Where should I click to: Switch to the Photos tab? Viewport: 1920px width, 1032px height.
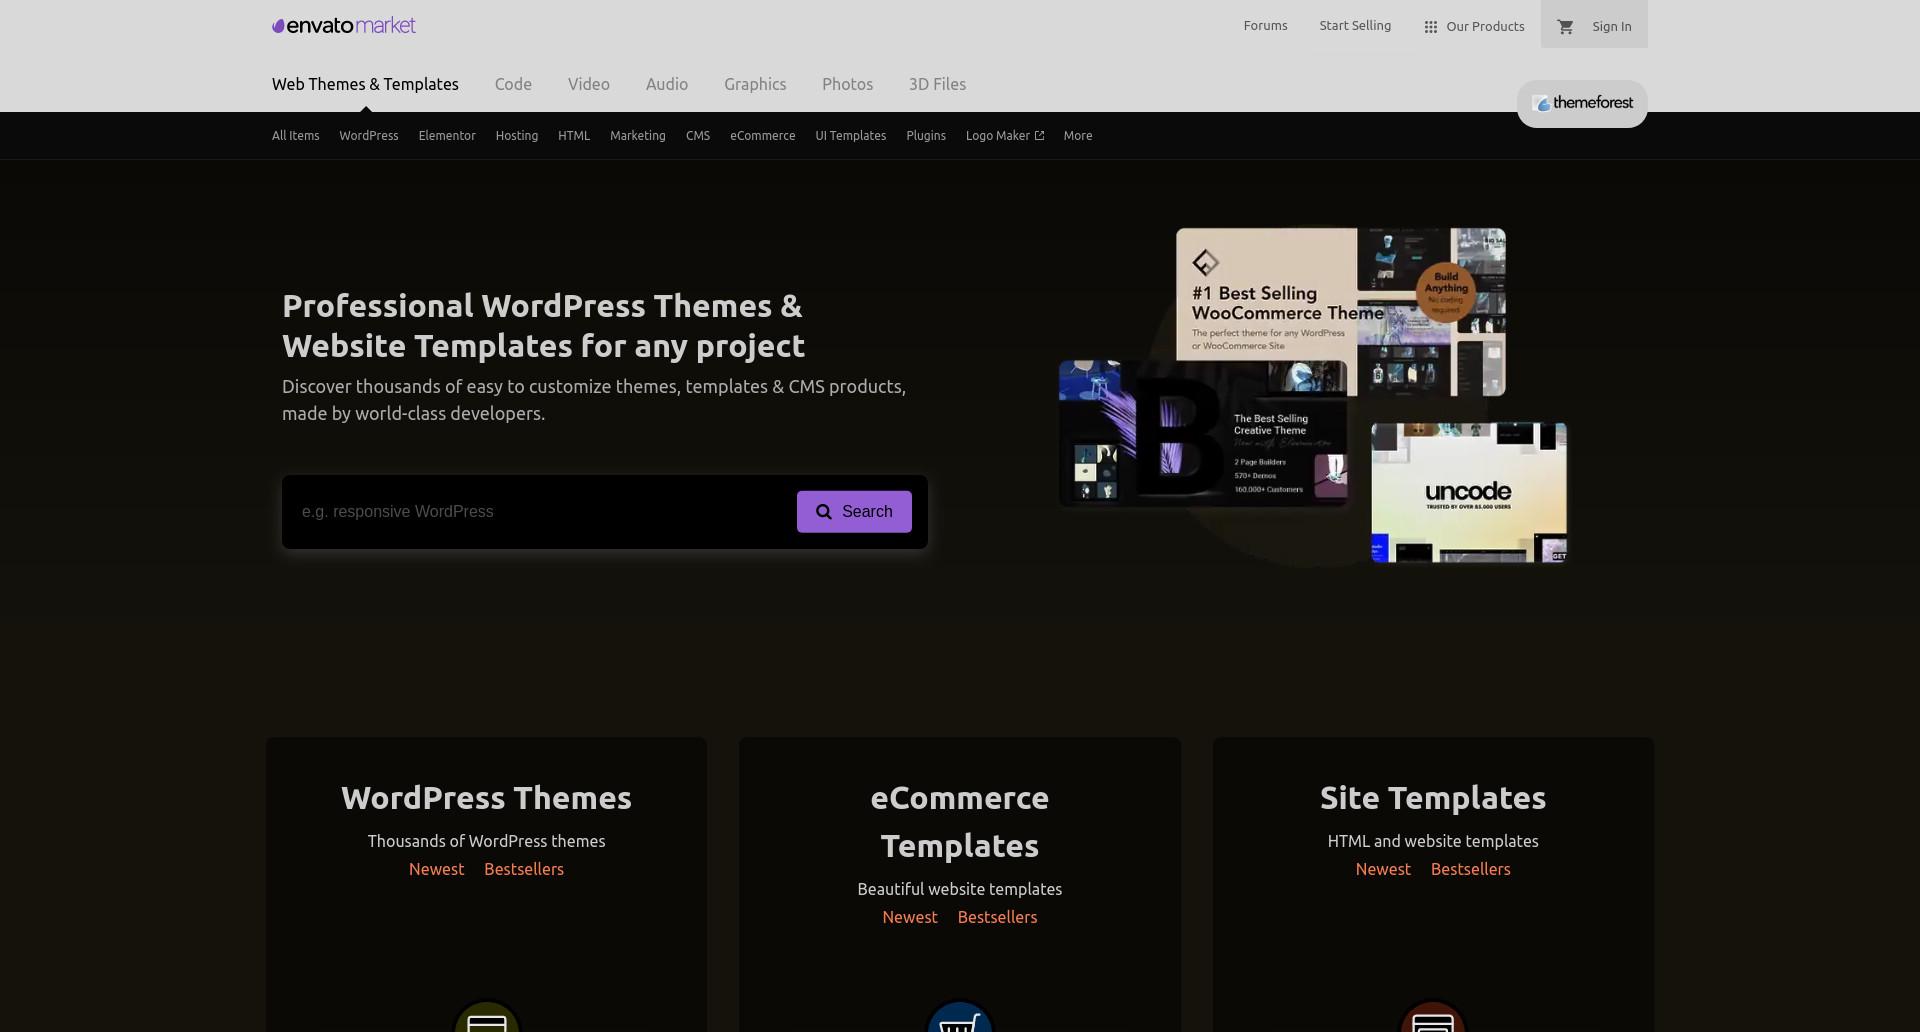(x=848, y=84)
